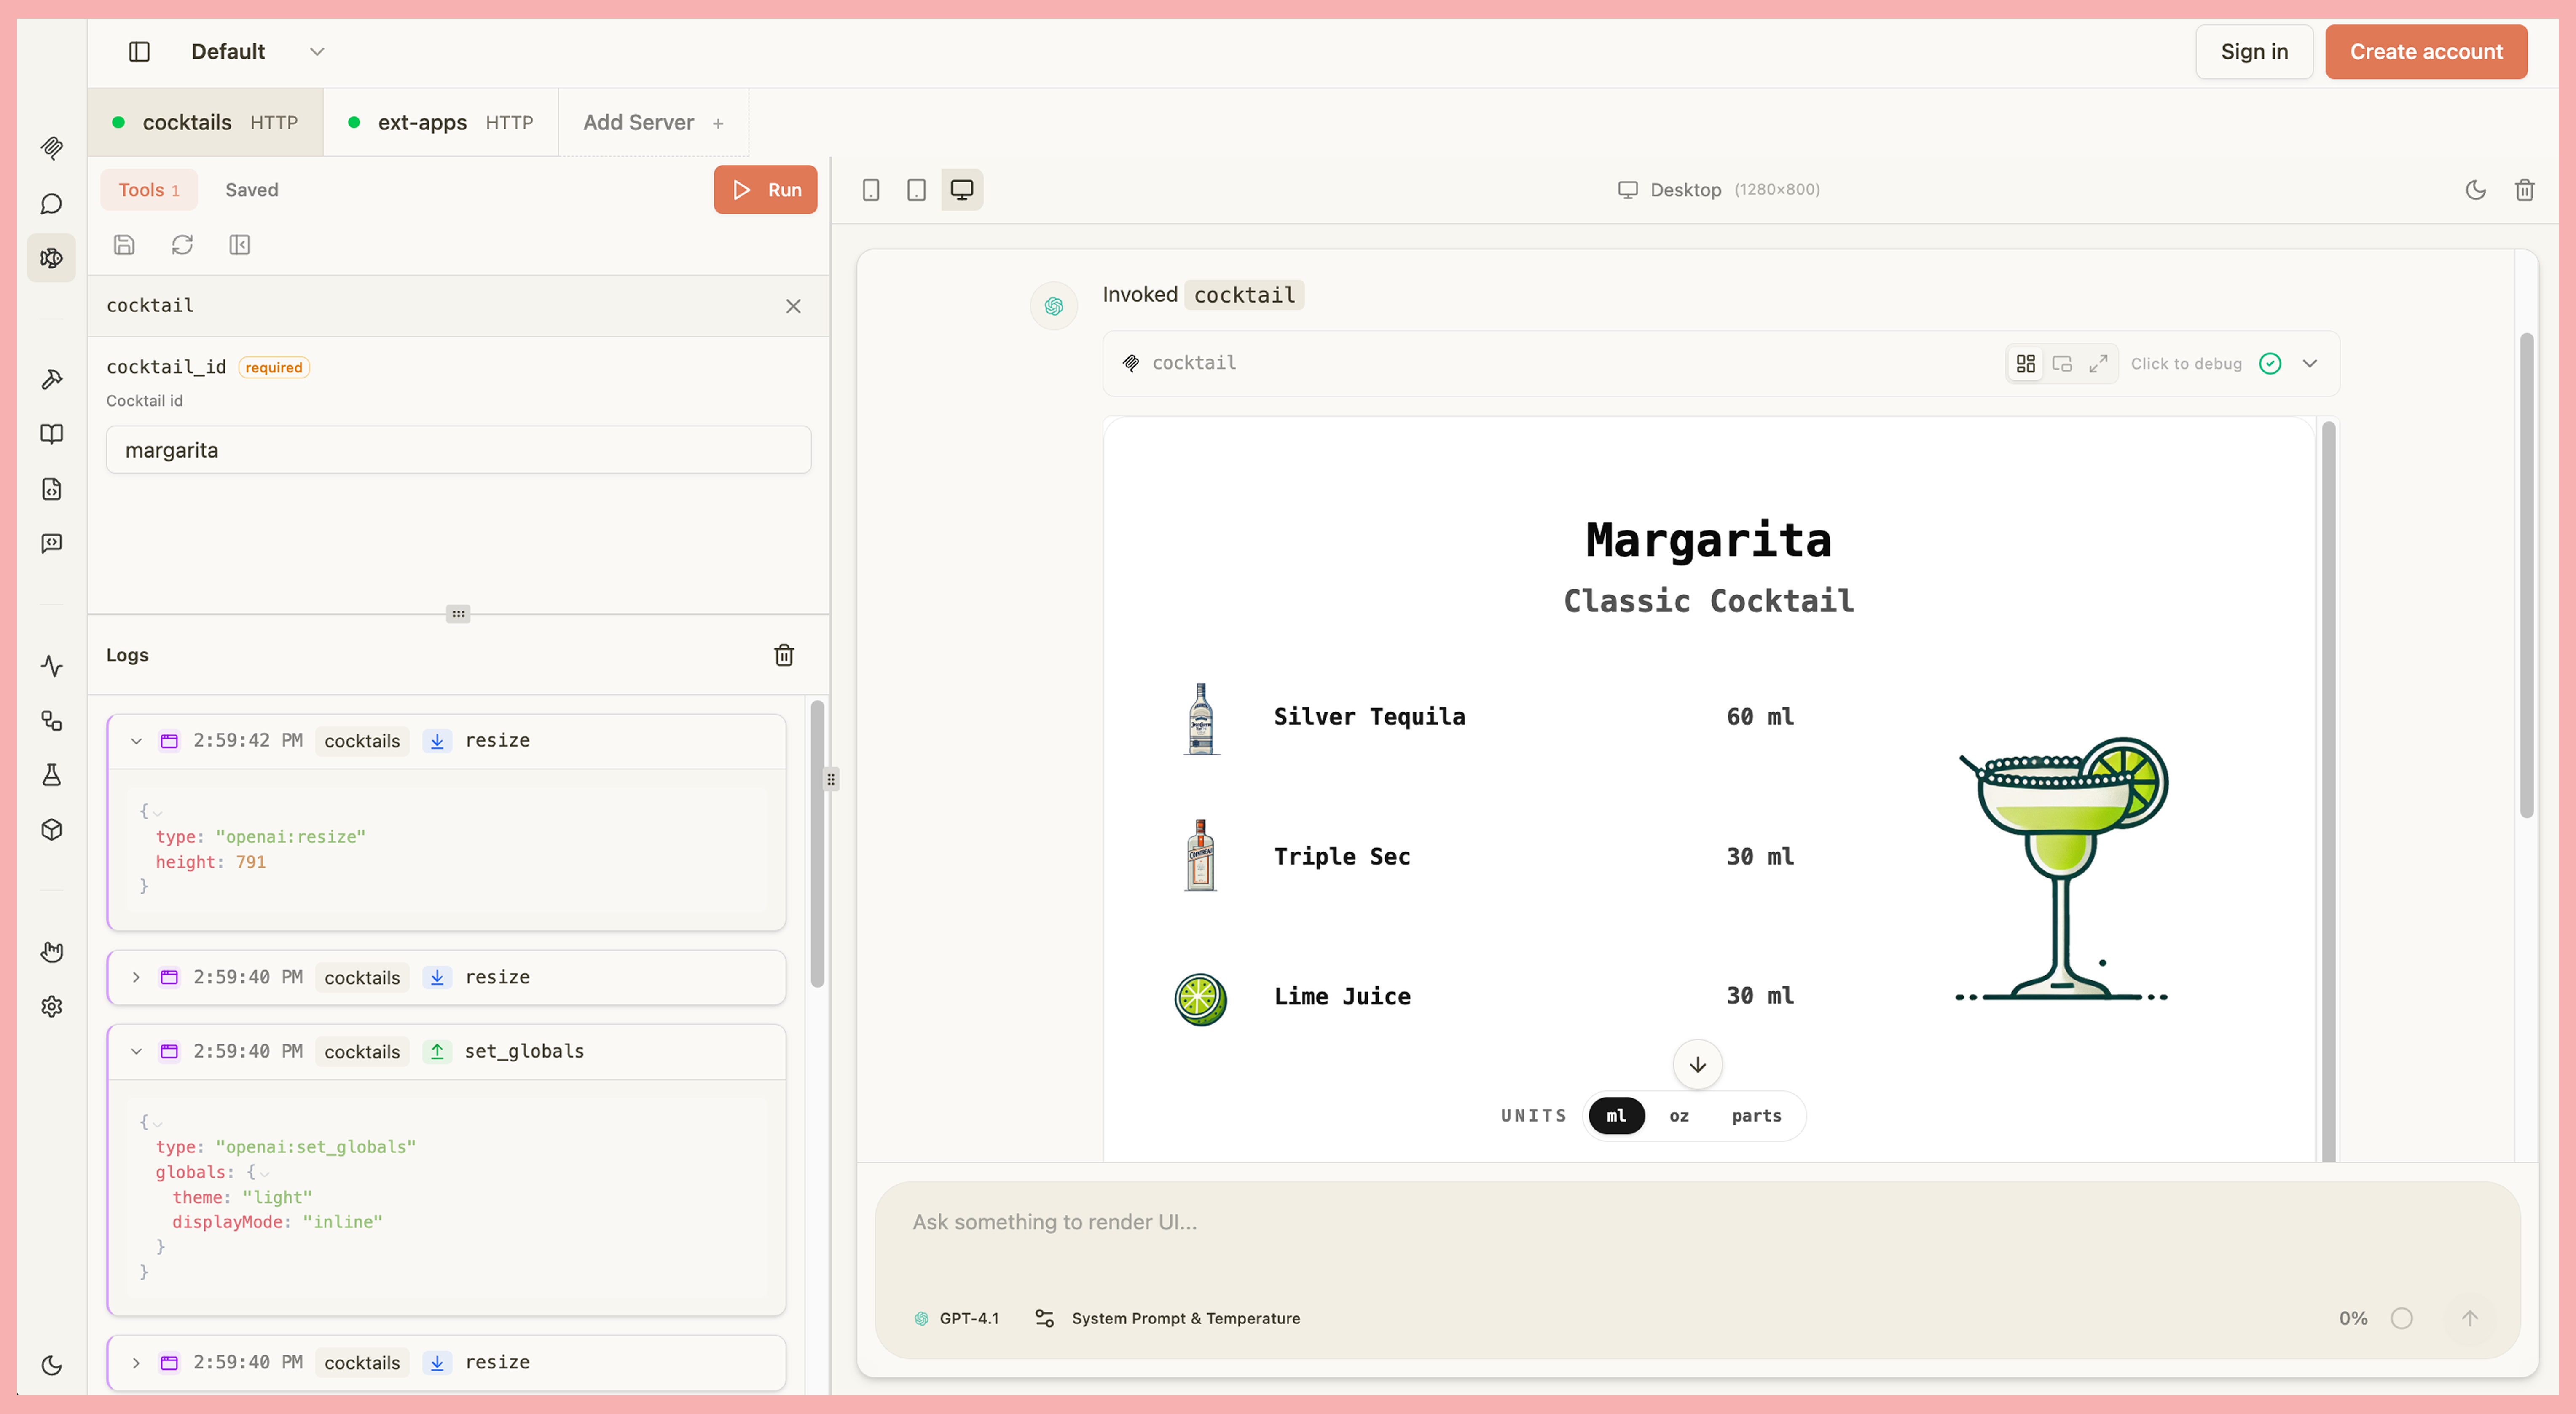Click Sign in
The height and width of the screenshot is (1414, 2576).
(2254, 52)
